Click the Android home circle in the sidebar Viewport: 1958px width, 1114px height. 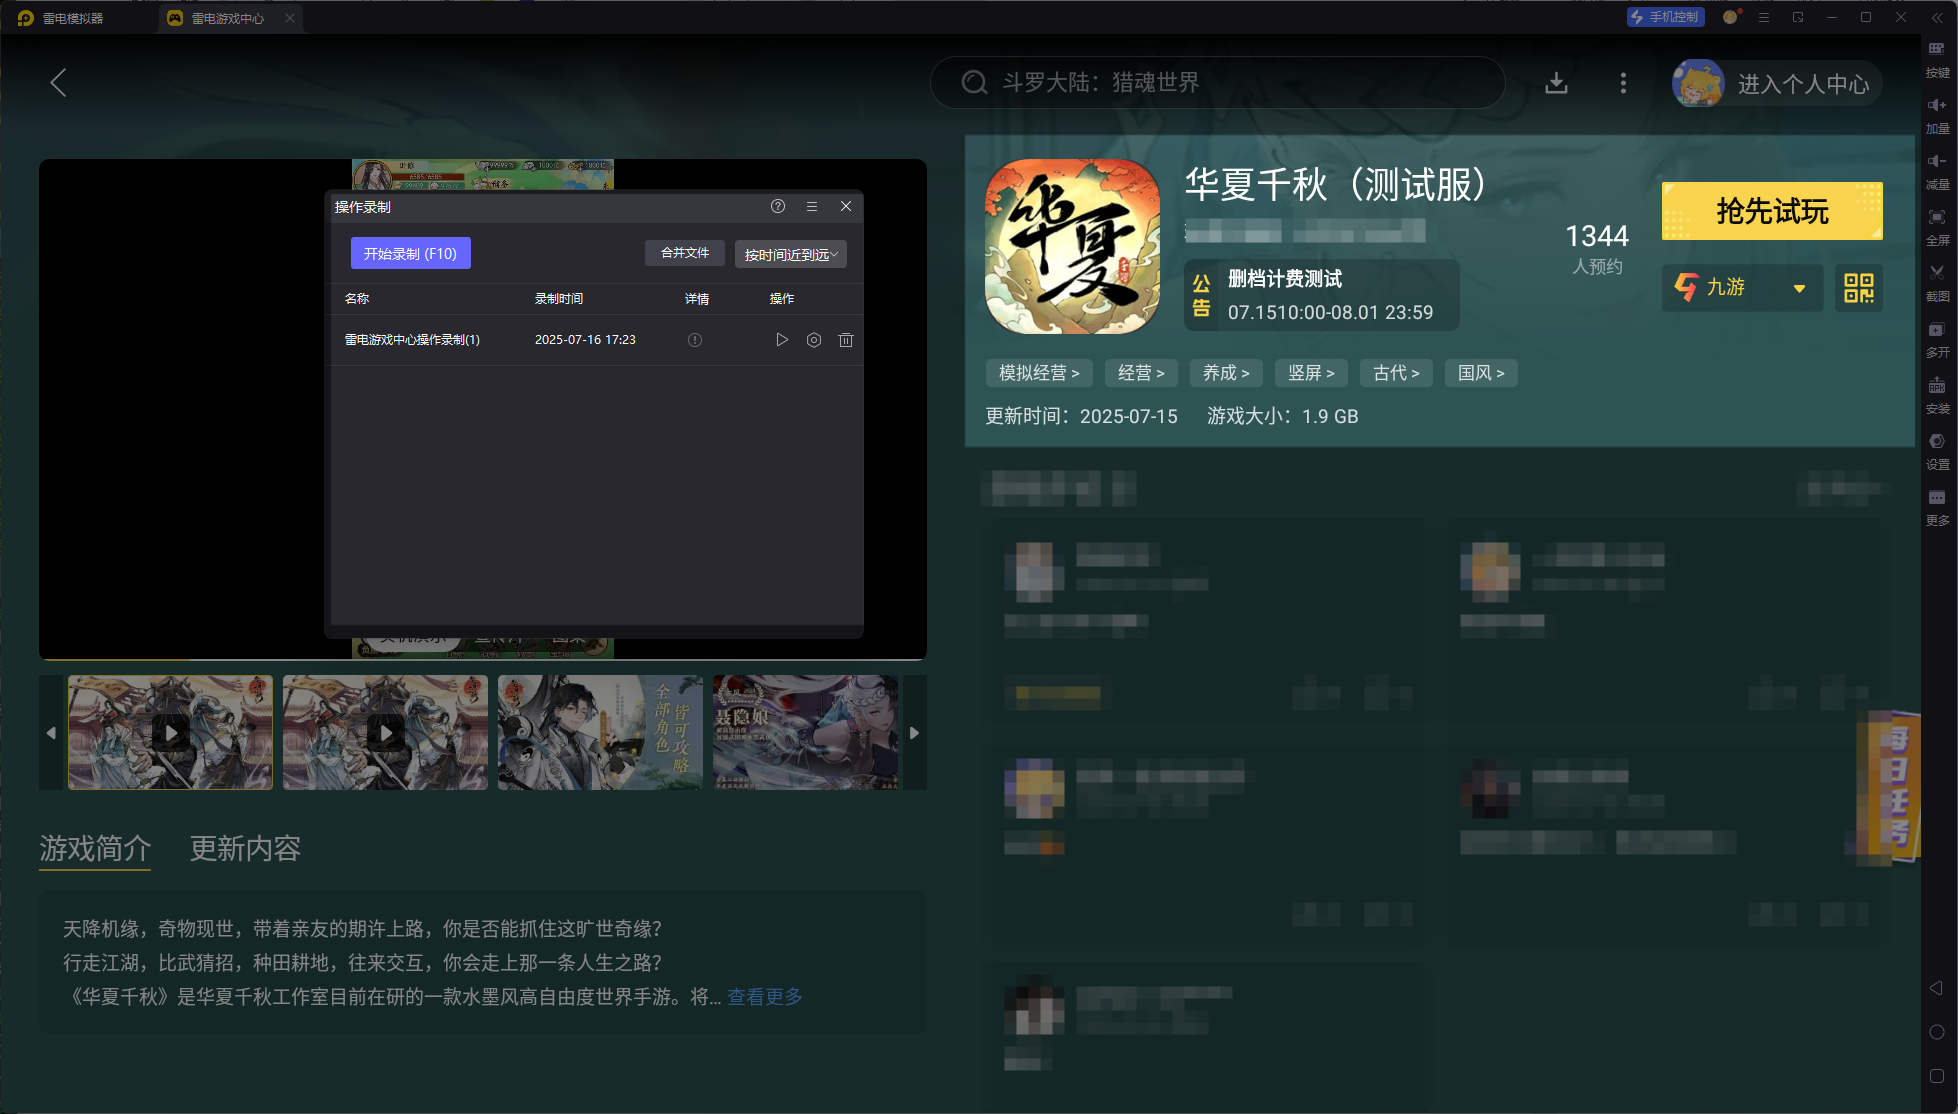[1936, 1032]
